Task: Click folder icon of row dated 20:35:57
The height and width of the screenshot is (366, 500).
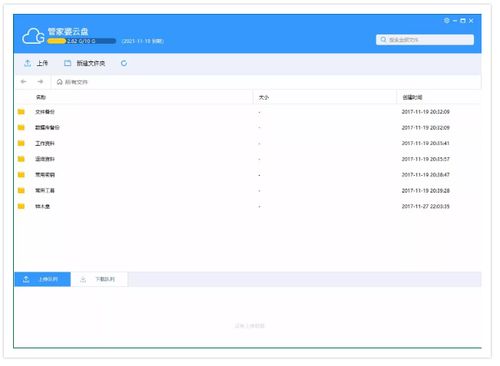Action: (21, 159)
